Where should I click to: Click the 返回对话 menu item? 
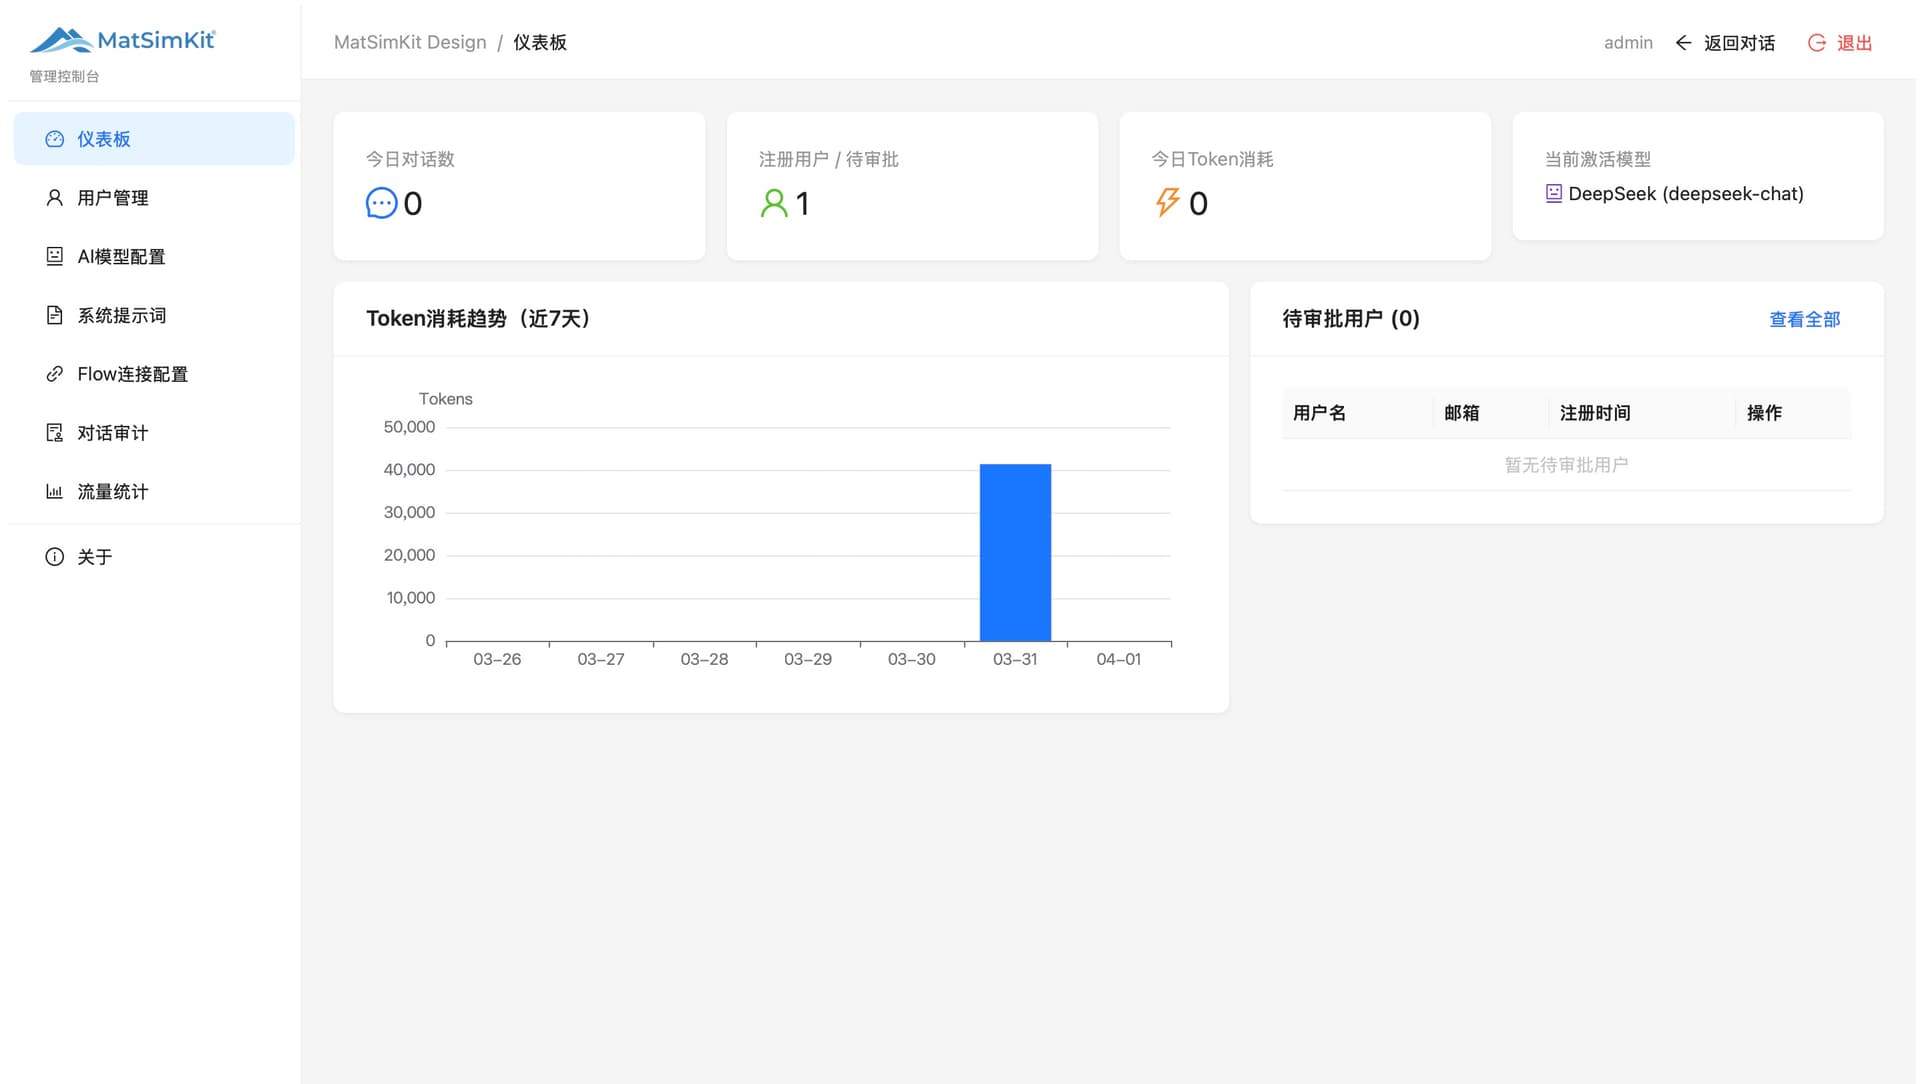[x=1740, y=43]
